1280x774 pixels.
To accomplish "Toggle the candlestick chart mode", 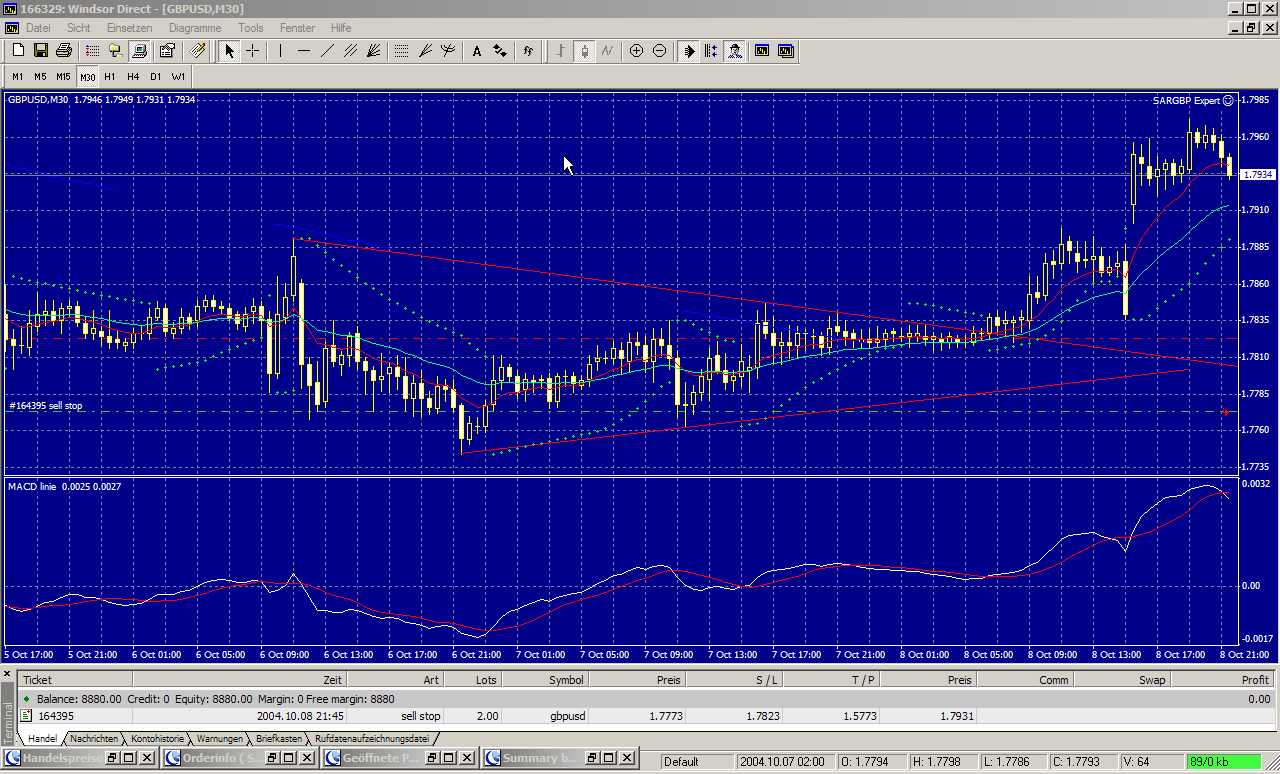I will [584, 51].
